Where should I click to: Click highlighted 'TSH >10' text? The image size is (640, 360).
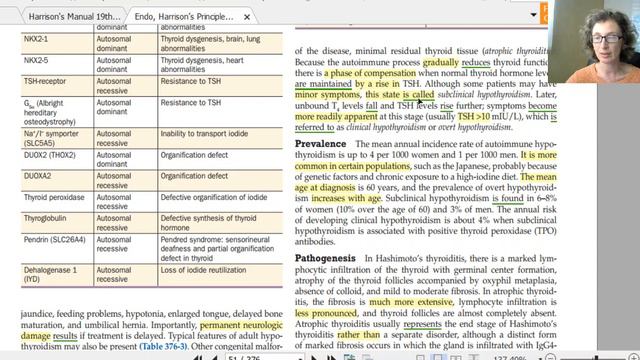coord(473,117)
